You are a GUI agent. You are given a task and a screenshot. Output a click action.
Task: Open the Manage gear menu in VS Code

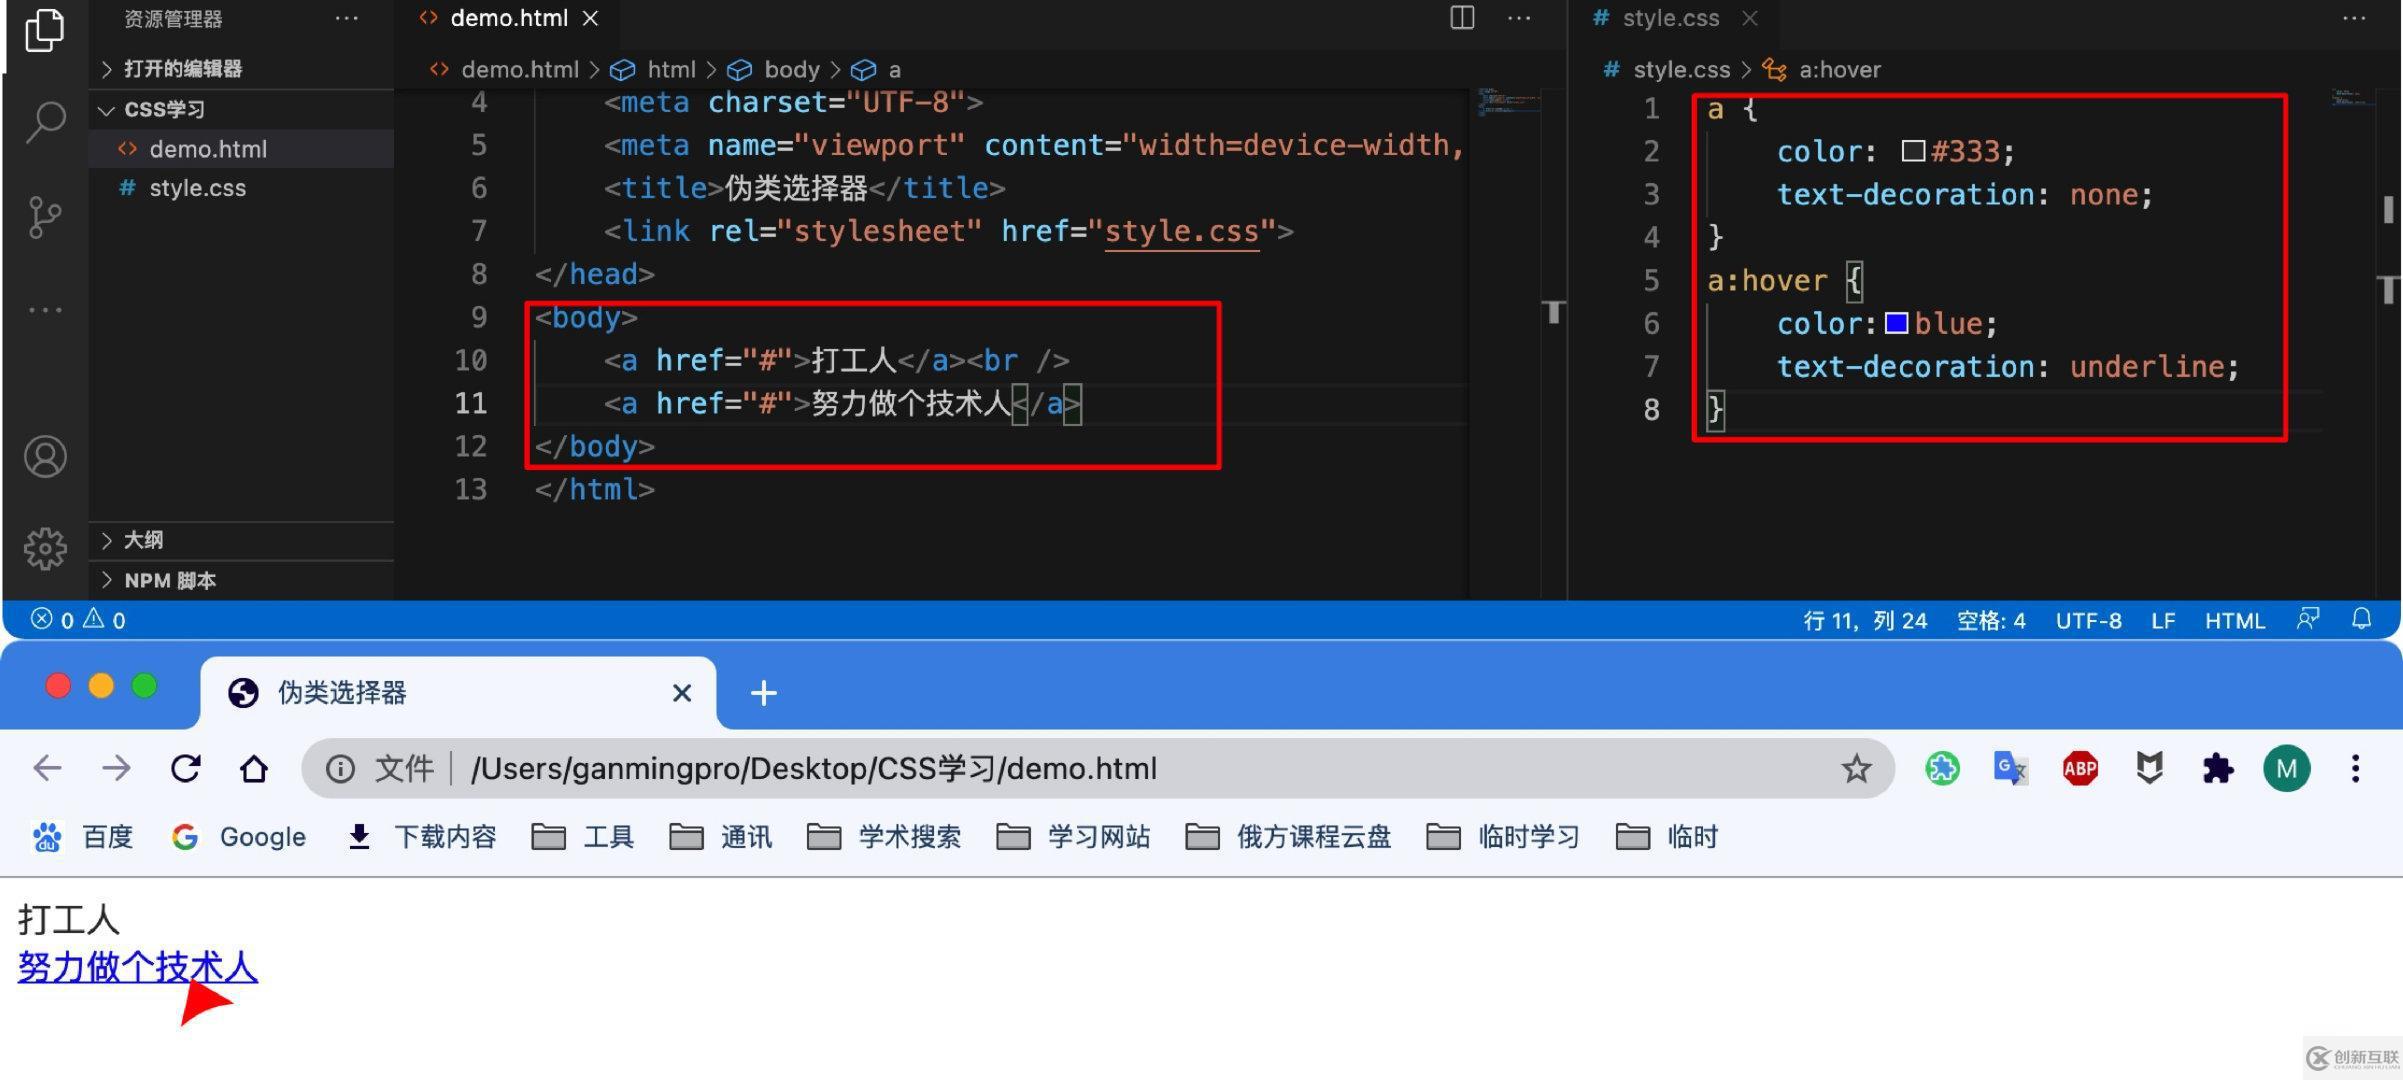point(45,548)
